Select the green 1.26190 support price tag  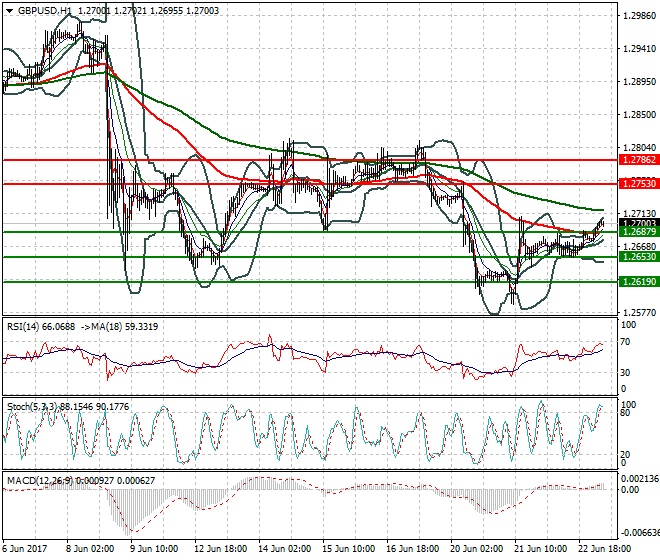[x=635, y=282]
